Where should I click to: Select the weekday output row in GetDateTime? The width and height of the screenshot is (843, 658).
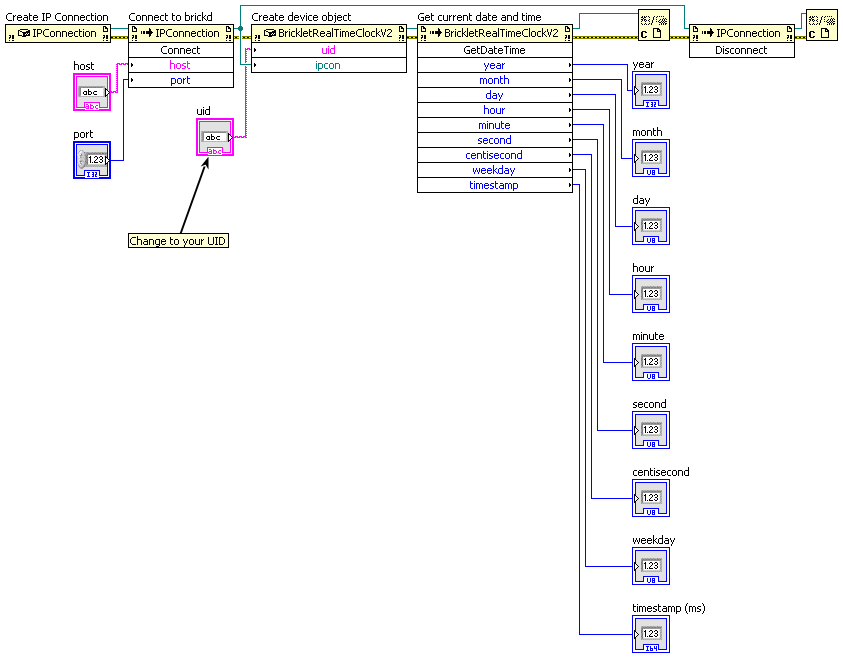[x=495, y=170]
